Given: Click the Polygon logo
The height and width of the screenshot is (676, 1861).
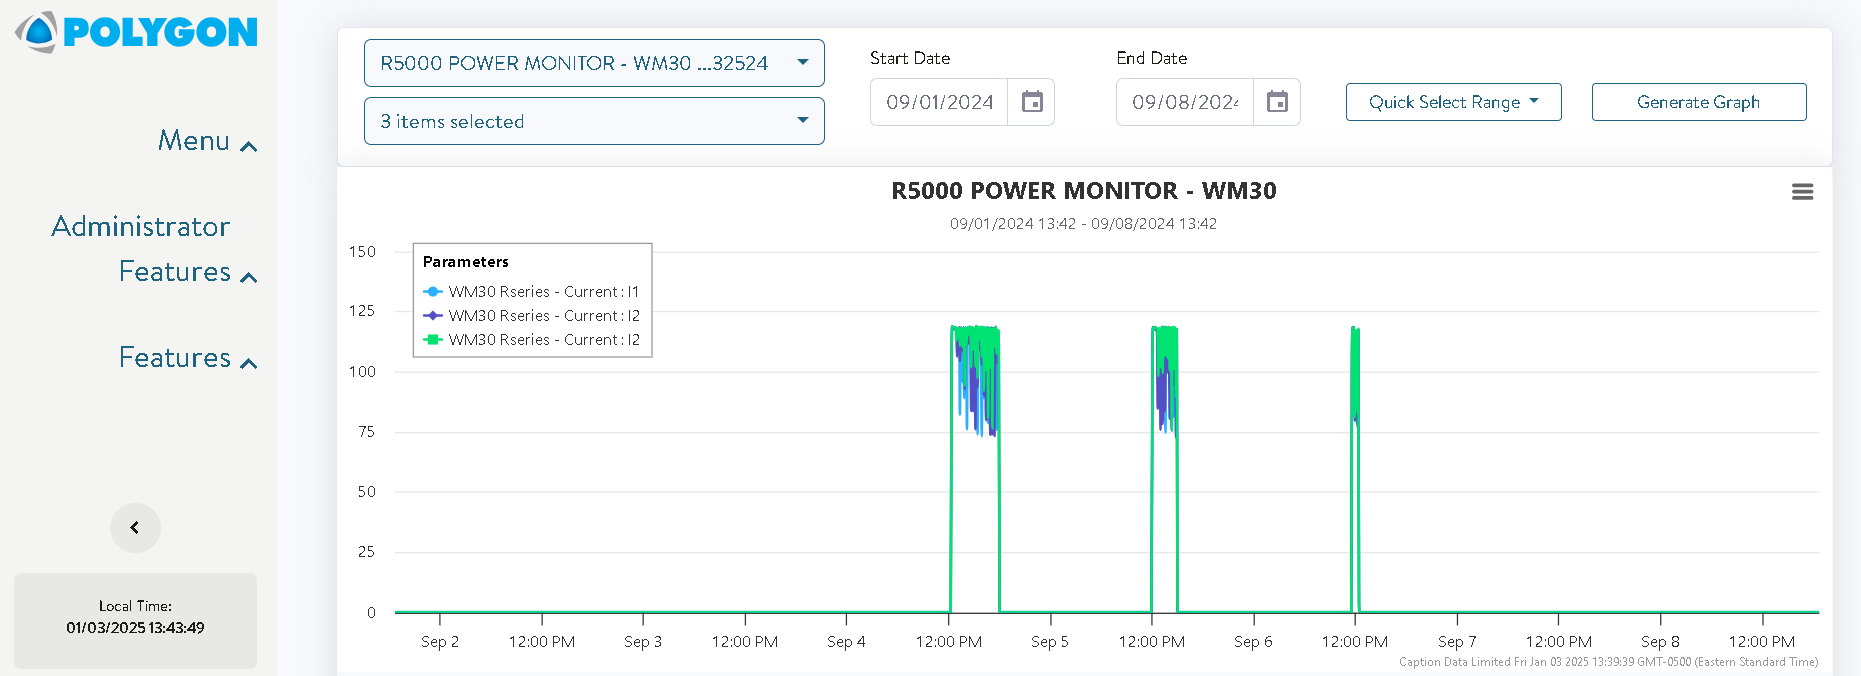Looking at the screenshot, I should coord(137,32).
